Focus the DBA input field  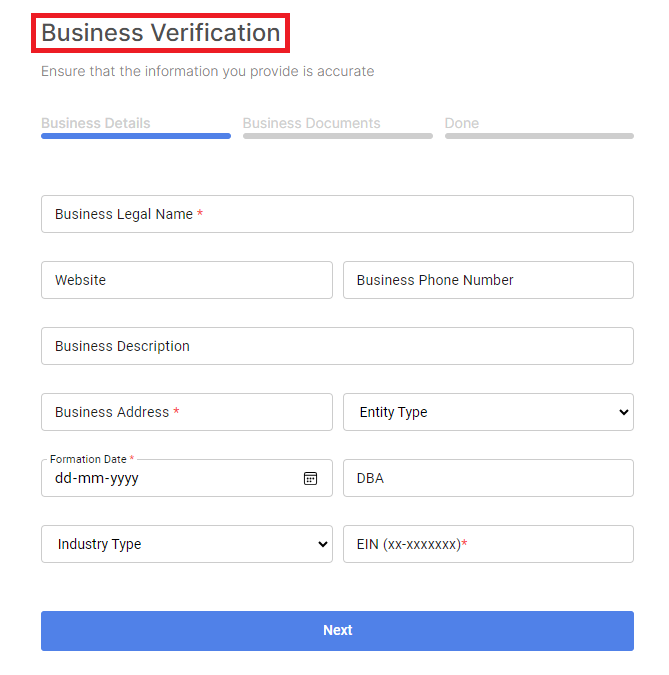point(488,478)
